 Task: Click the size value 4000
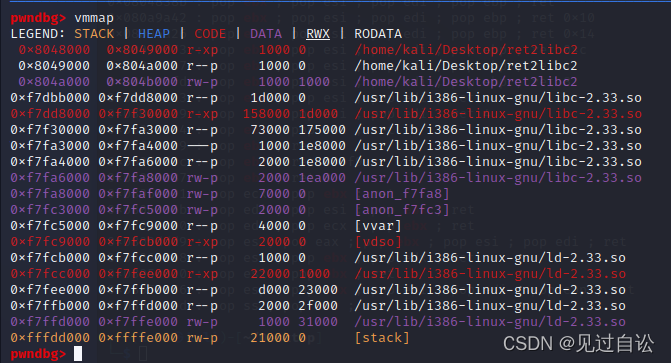[x=274, y=226]
